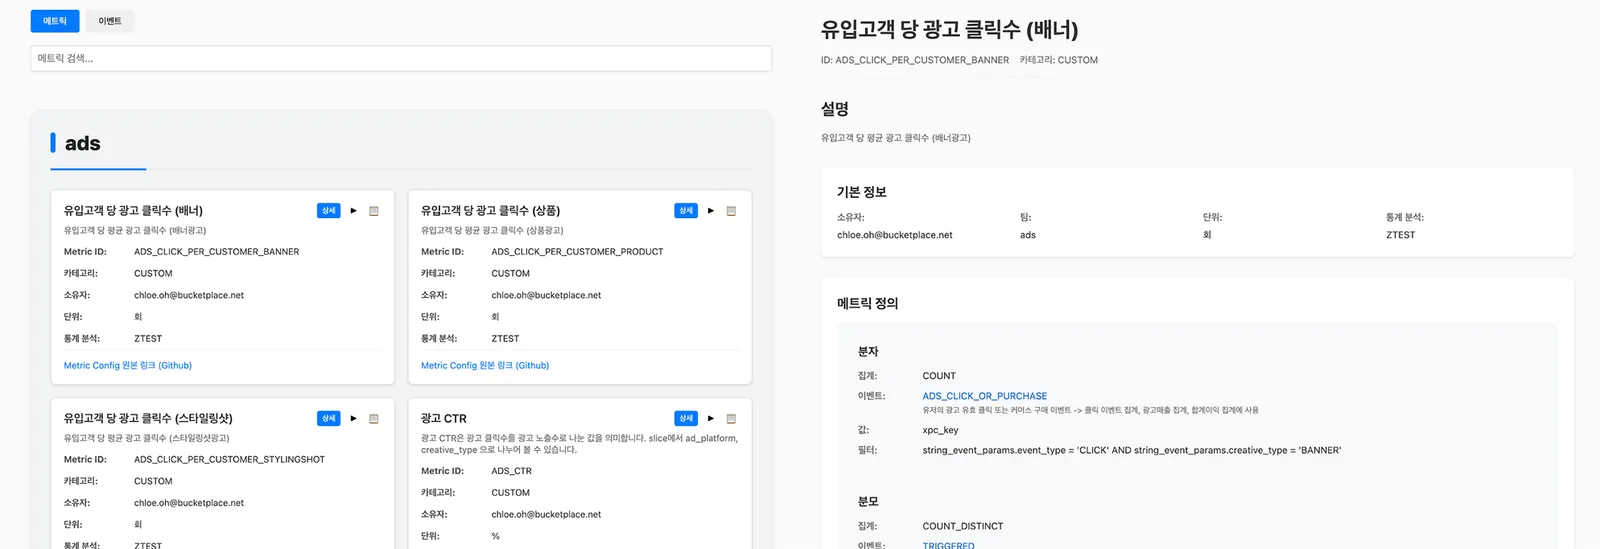Click the 분자 subsection heading
Screen dimensions: 1600x549
(868, 352)
